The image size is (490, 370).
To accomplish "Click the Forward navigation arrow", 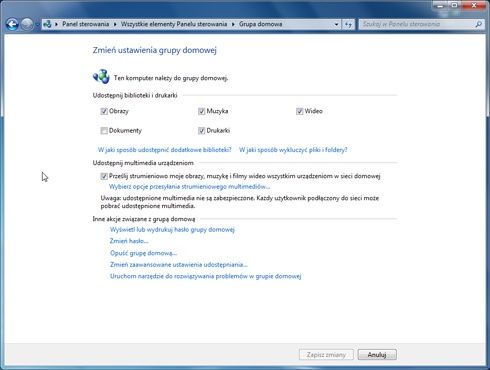I will tap(27, 24).
